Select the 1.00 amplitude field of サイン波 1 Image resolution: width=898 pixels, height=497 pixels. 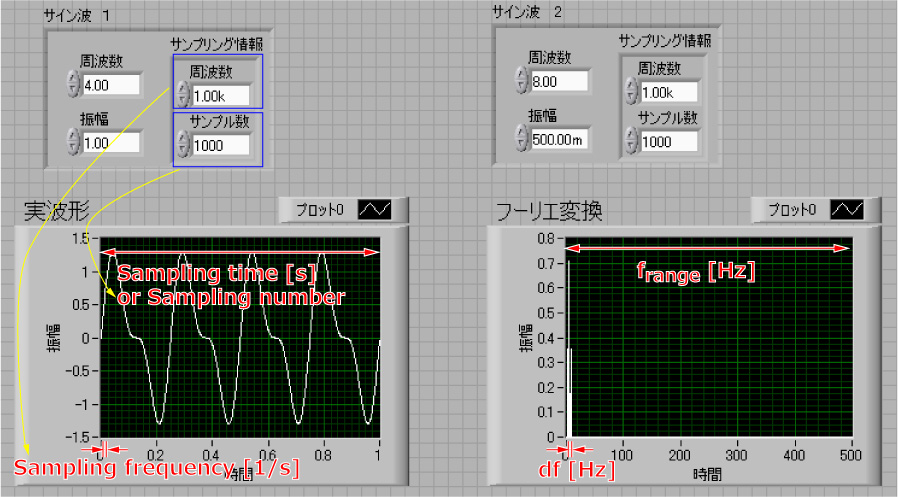pos(110,143)
